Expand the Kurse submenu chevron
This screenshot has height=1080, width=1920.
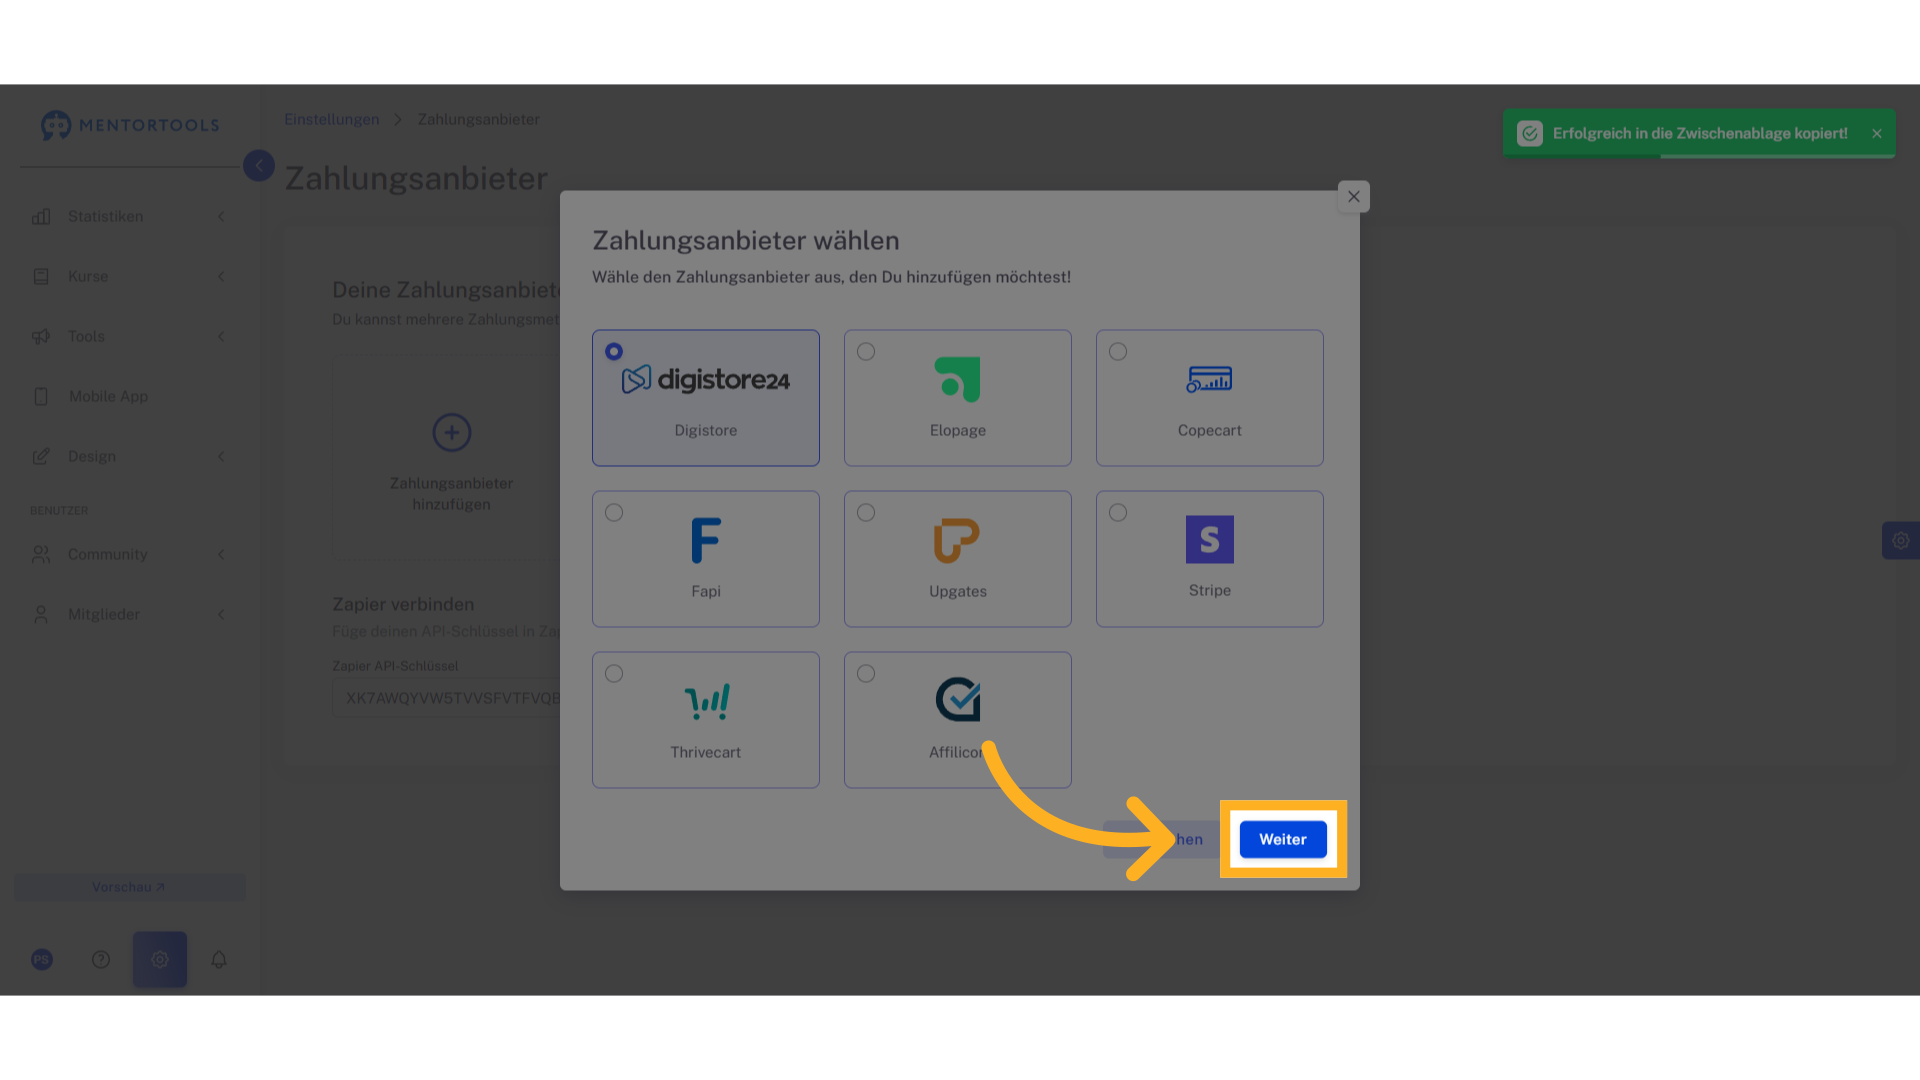click(221, 276)
